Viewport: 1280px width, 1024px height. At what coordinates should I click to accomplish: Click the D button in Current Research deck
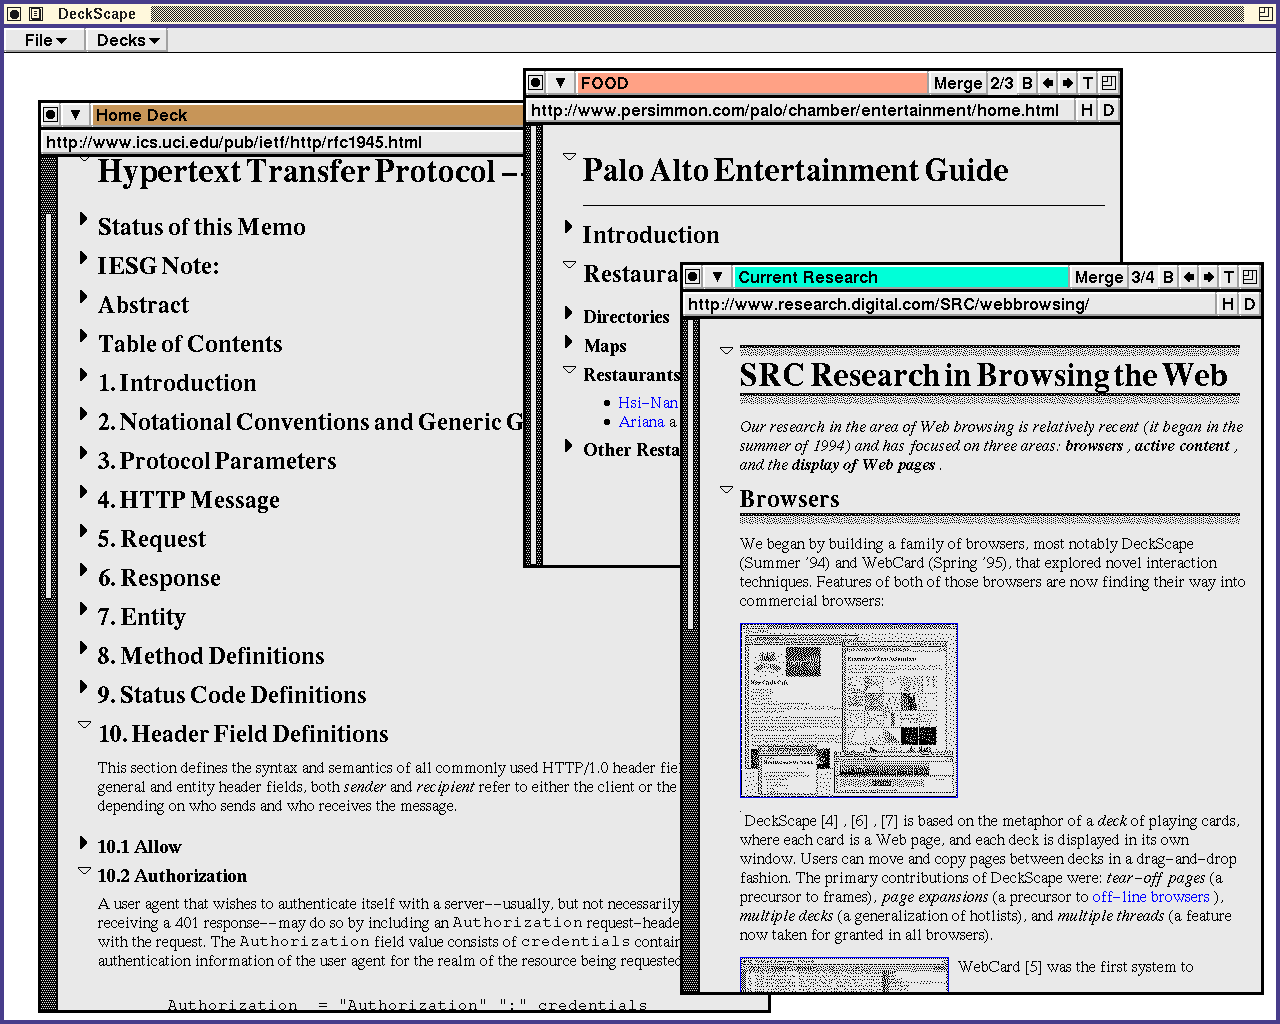pos(1249,304)
